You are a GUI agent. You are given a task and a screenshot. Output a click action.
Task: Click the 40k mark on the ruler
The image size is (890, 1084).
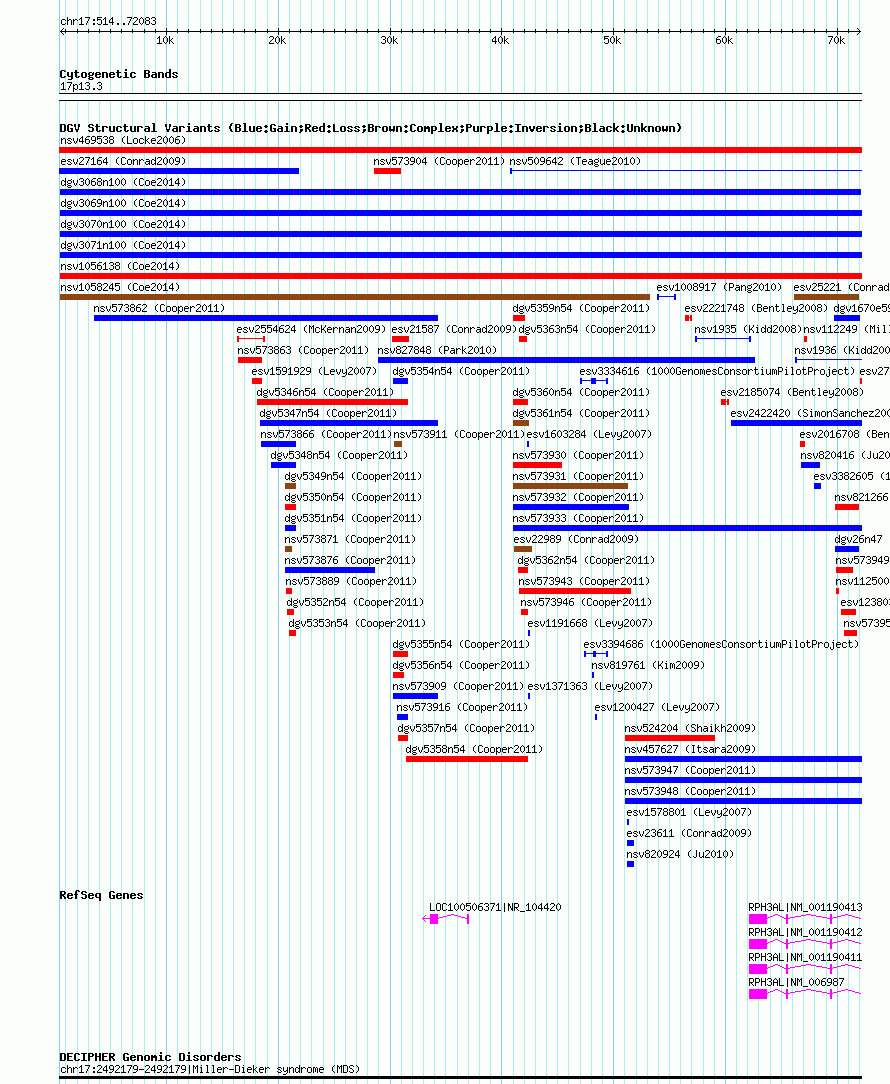click(x=500, y=40)
